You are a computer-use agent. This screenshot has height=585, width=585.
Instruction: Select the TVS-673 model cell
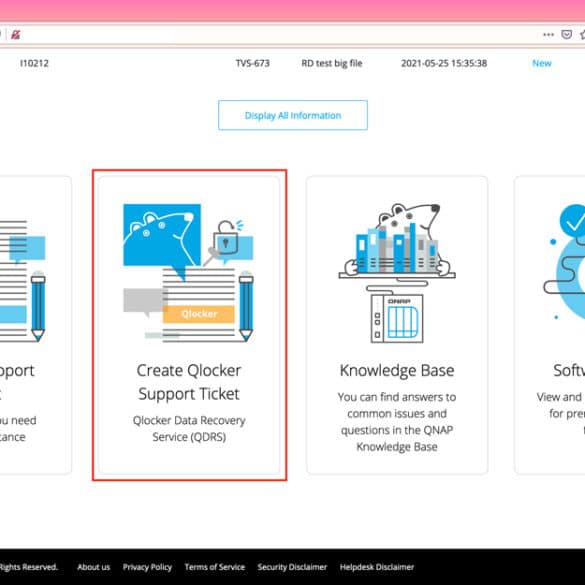point(253,63)
